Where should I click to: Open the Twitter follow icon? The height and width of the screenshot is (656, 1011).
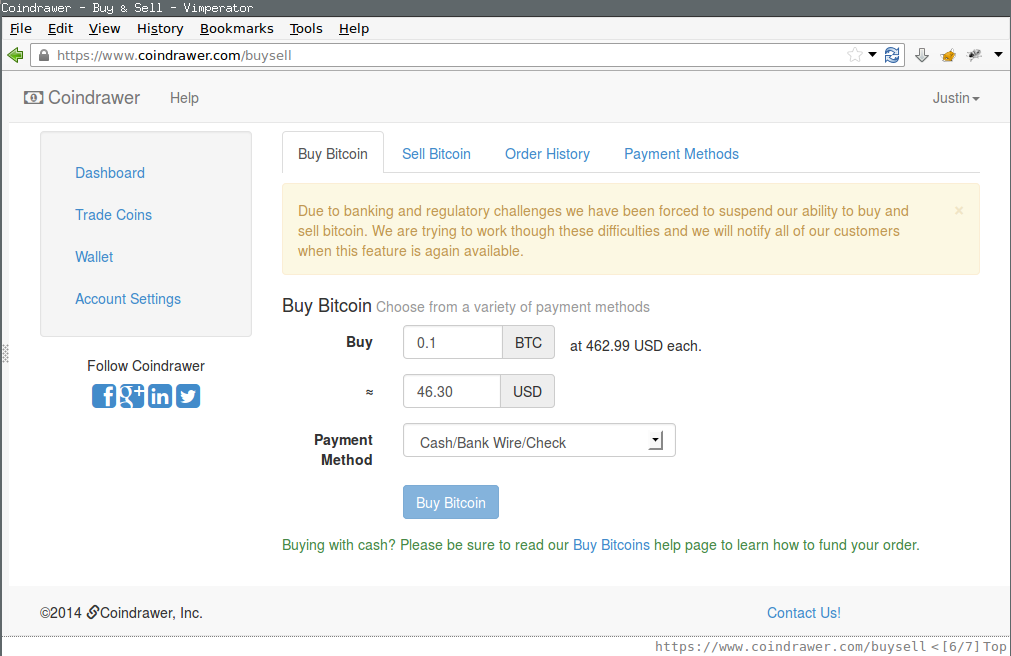[188, 396]
